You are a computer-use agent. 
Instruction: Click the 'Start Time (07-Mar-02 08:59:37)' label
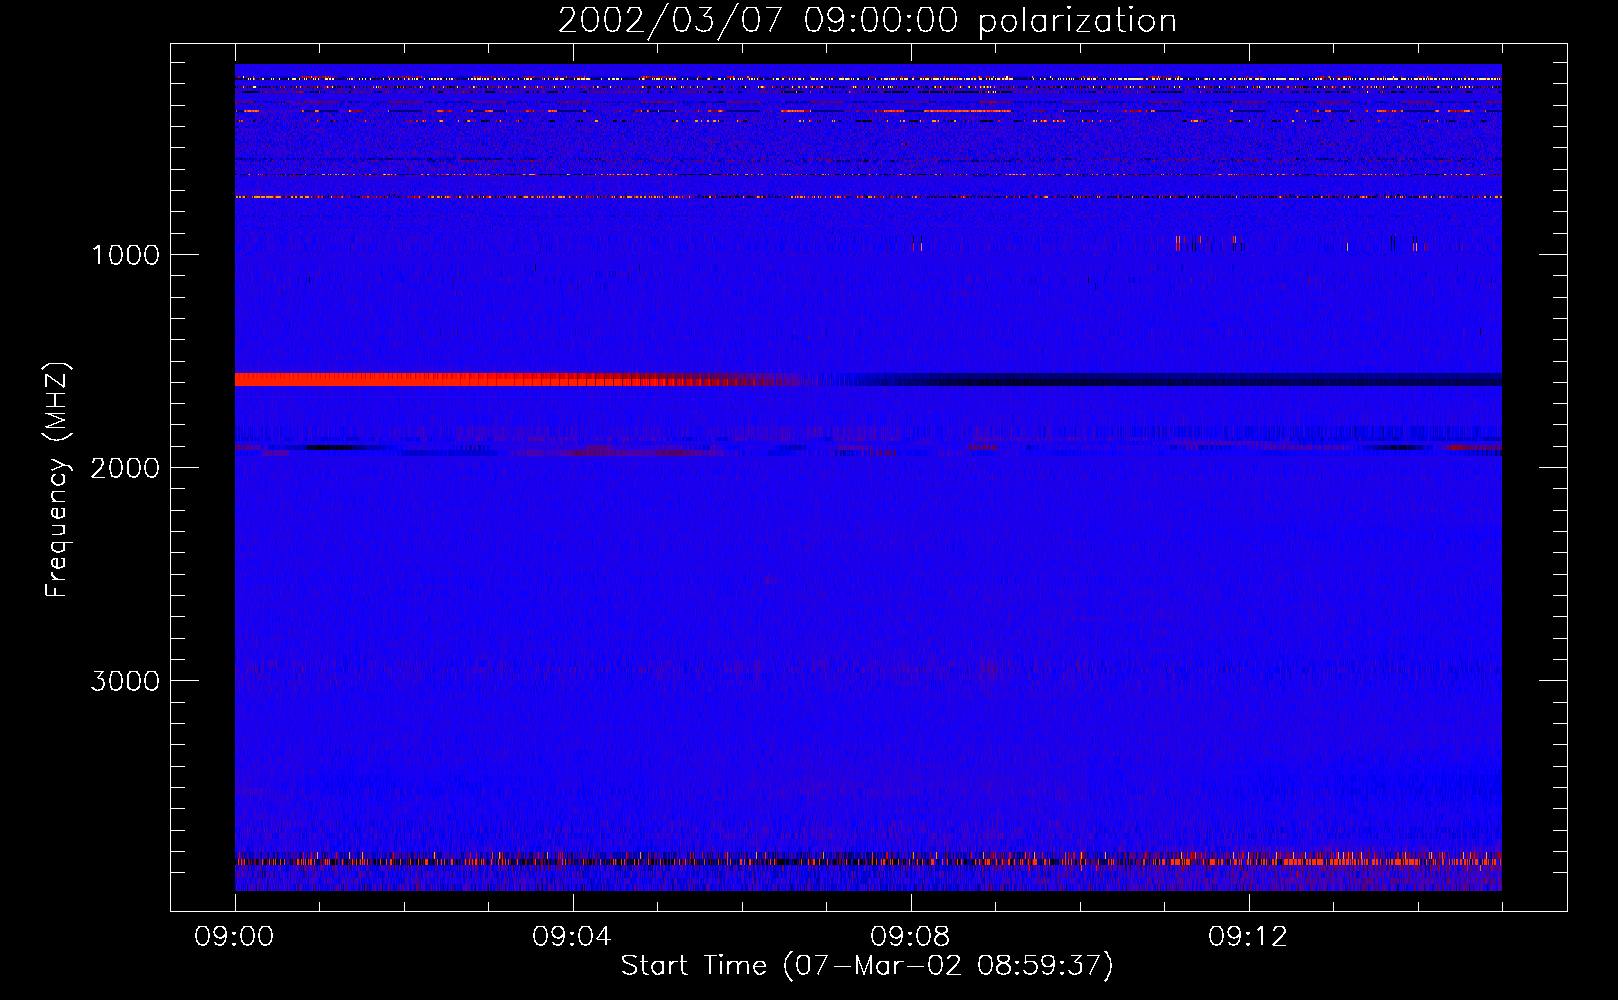point(867,966)
